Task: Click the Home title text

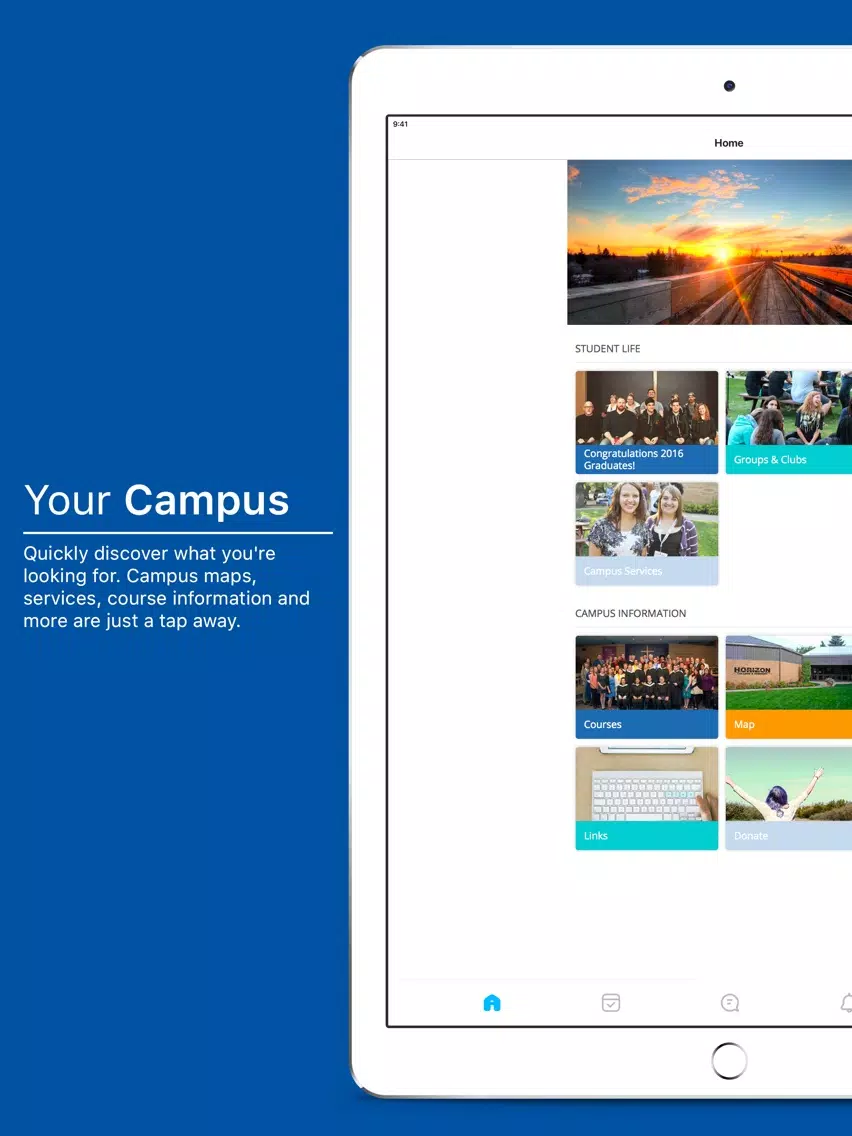Action: click(x=728, y=143)
